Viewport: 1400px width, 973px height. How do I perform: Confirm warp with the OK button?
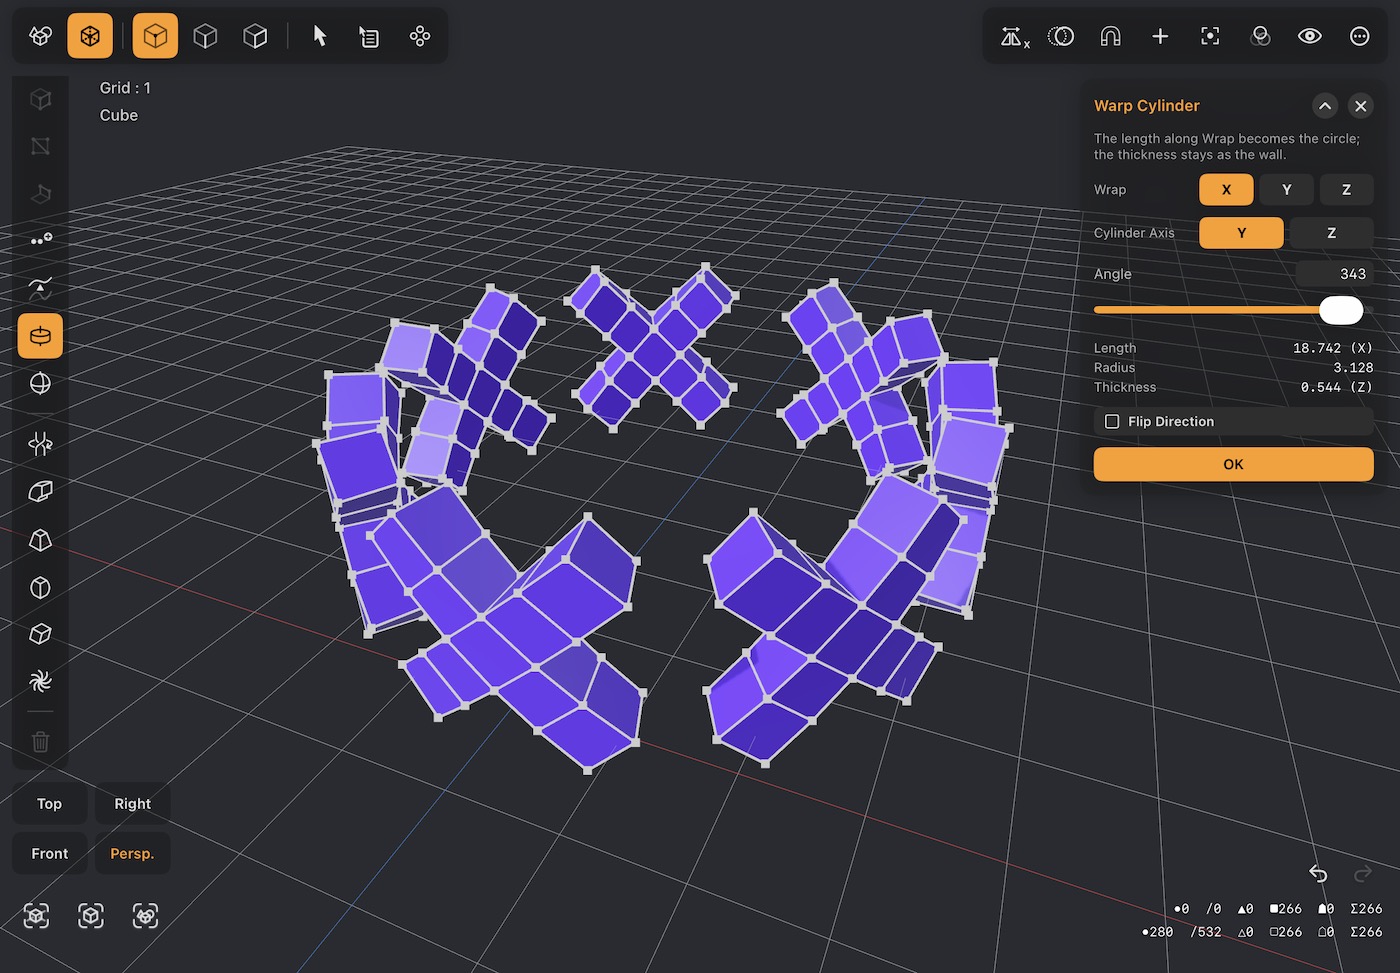point(1233,464)
